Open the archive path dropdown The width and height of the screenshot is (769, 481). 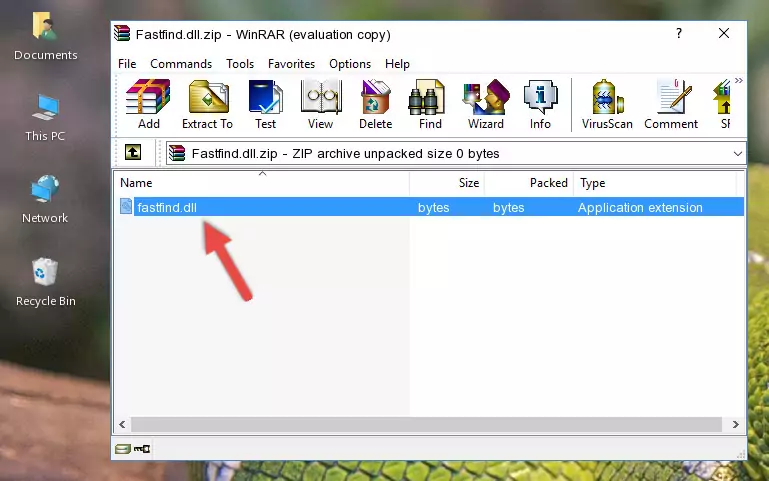737,153
